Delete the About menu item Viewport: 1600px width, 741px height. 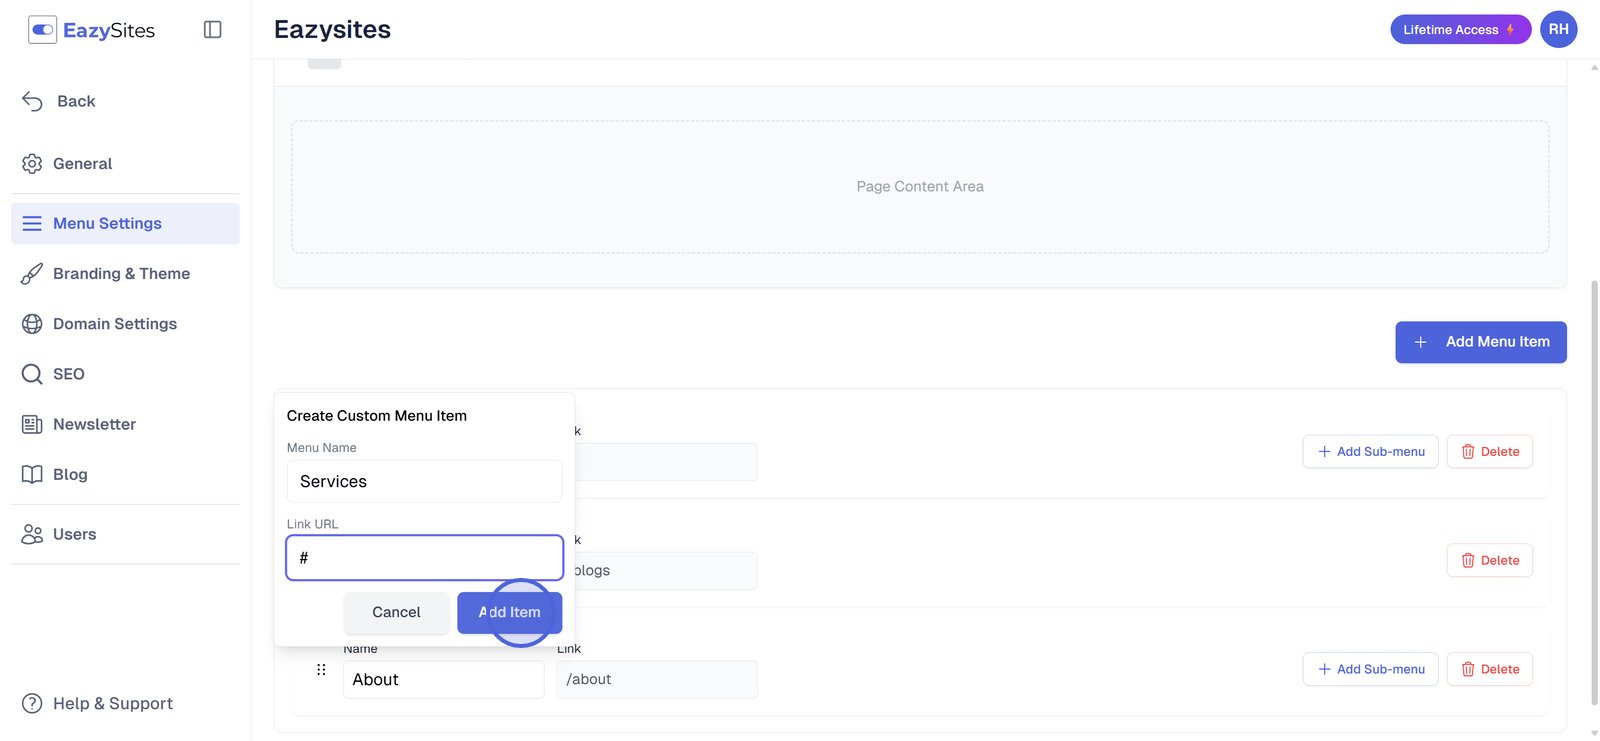pos(1489,670)
